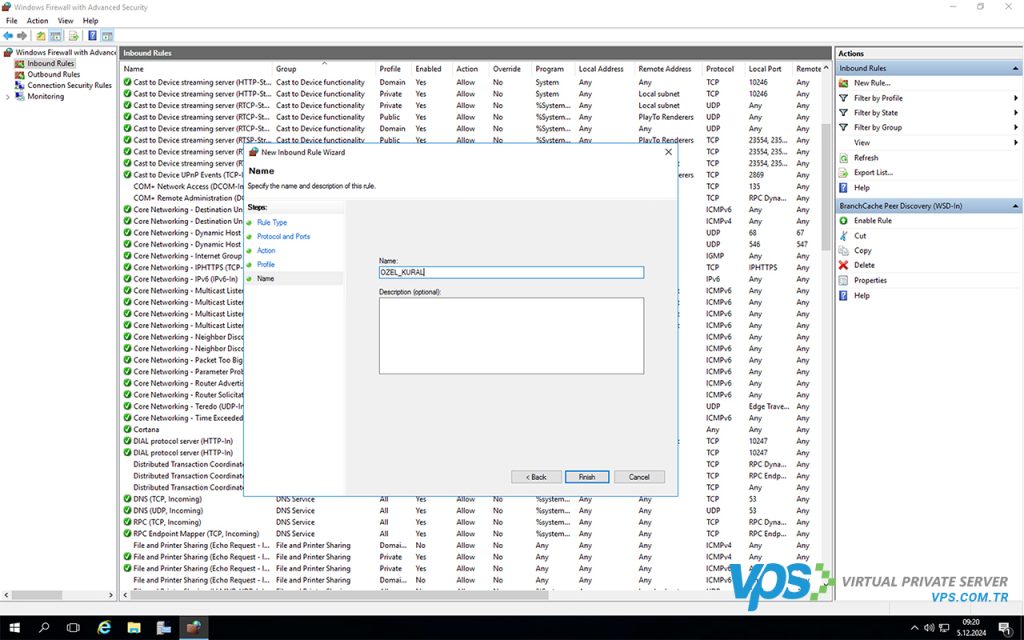1024x640 pixels.
Task: Click Enable Rule in the Actions pane
Action: click(x=872, y=221)
